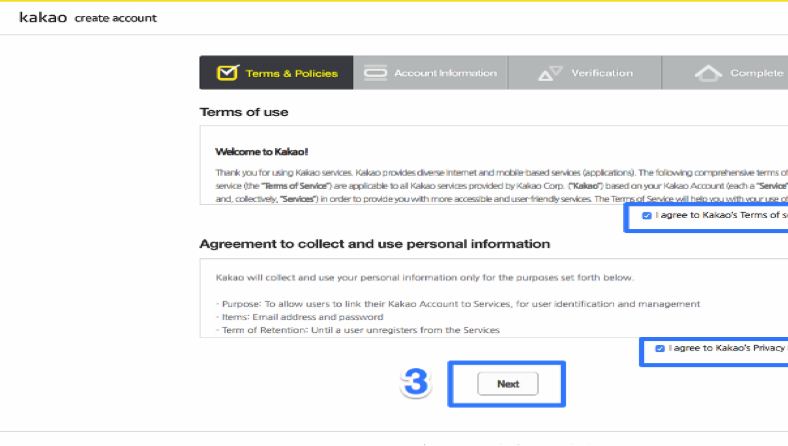Click the Terms & Policies envelope icon

tap(228, 73)
